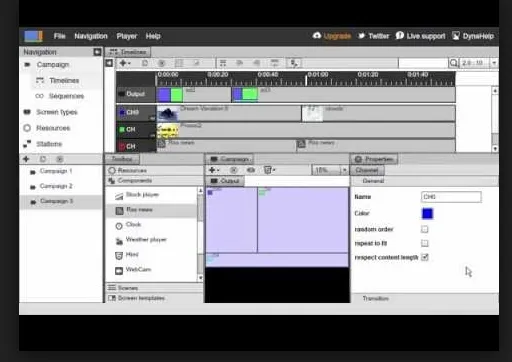This screenshot has height=362, width=512.
Task: Open the 18% zoom dropdown in Campaign panel
Action: click(344, 170)
